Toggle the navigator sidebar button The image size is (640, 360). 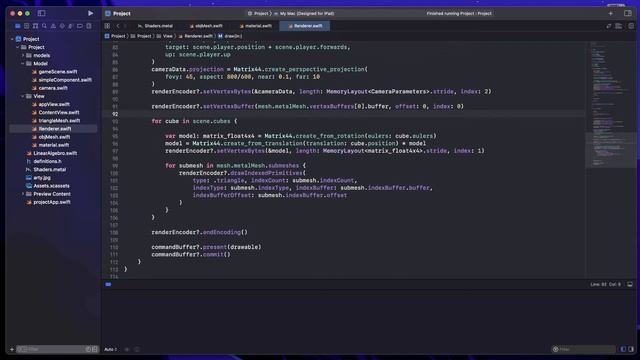pyautogui.click(x=41, y=13)
